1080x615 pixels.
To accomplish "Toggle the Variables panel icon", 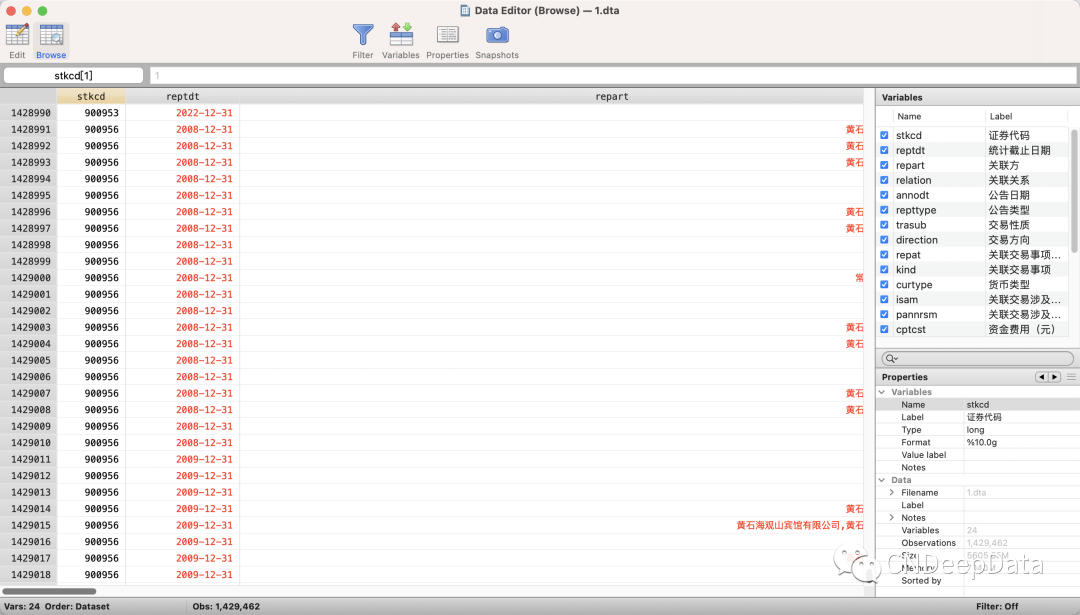I will (x=401, y=34).
